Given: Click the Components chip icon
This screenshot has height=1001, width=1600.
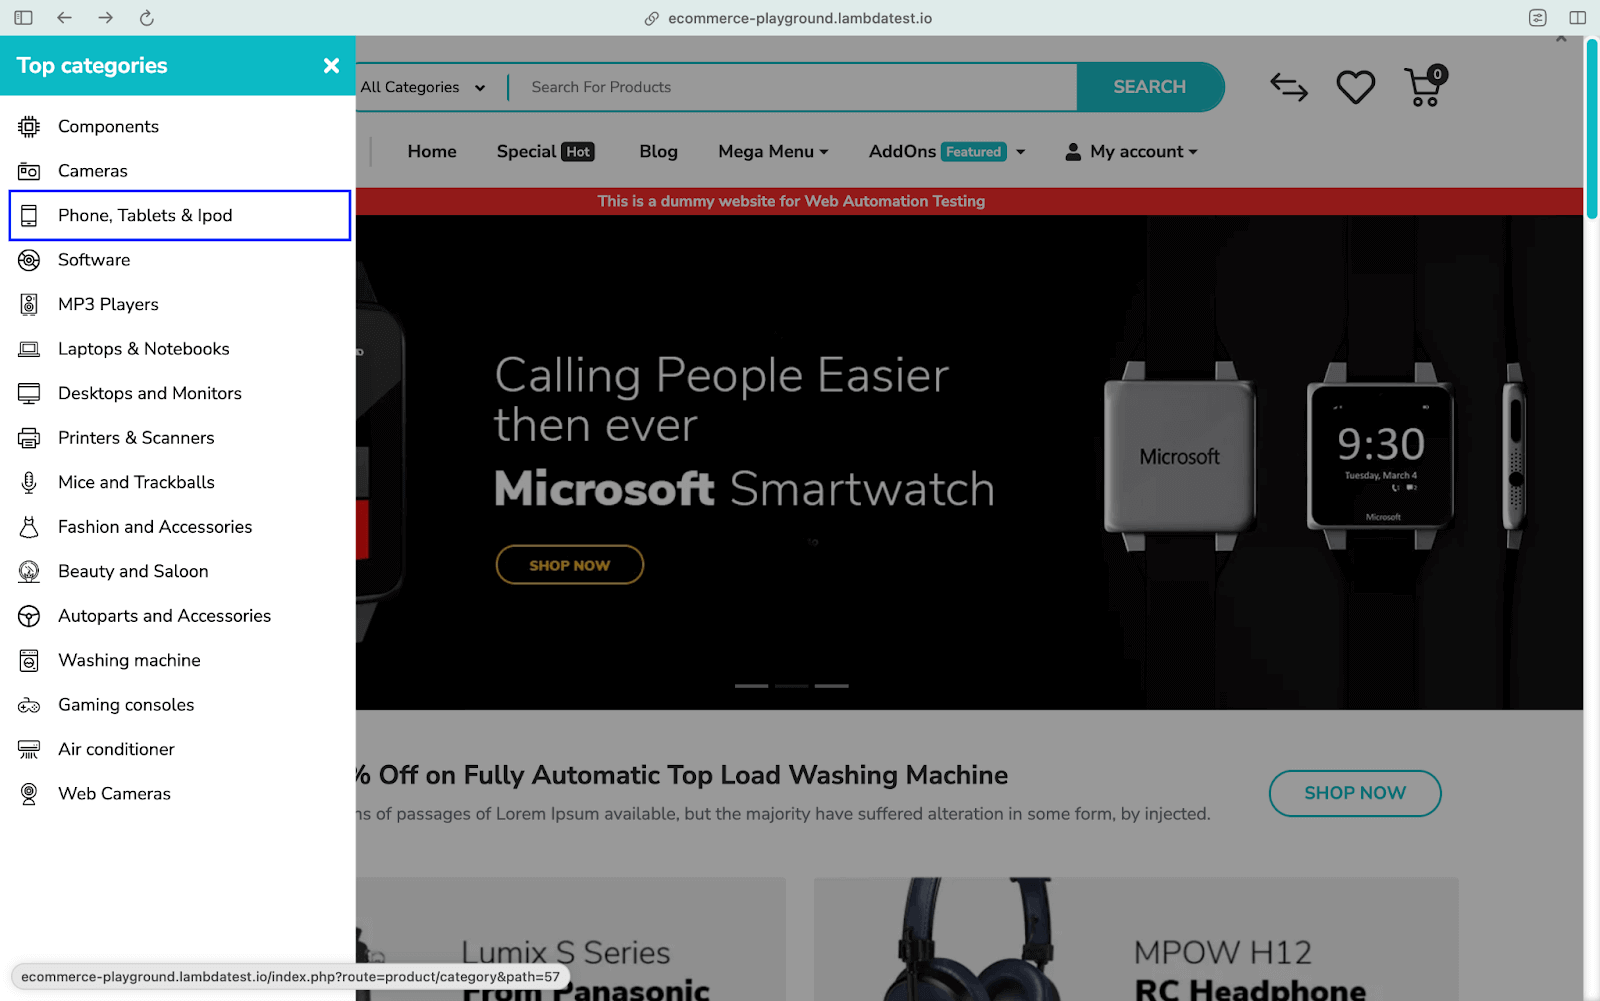Looking at the screenshot, I should point(29,127).
